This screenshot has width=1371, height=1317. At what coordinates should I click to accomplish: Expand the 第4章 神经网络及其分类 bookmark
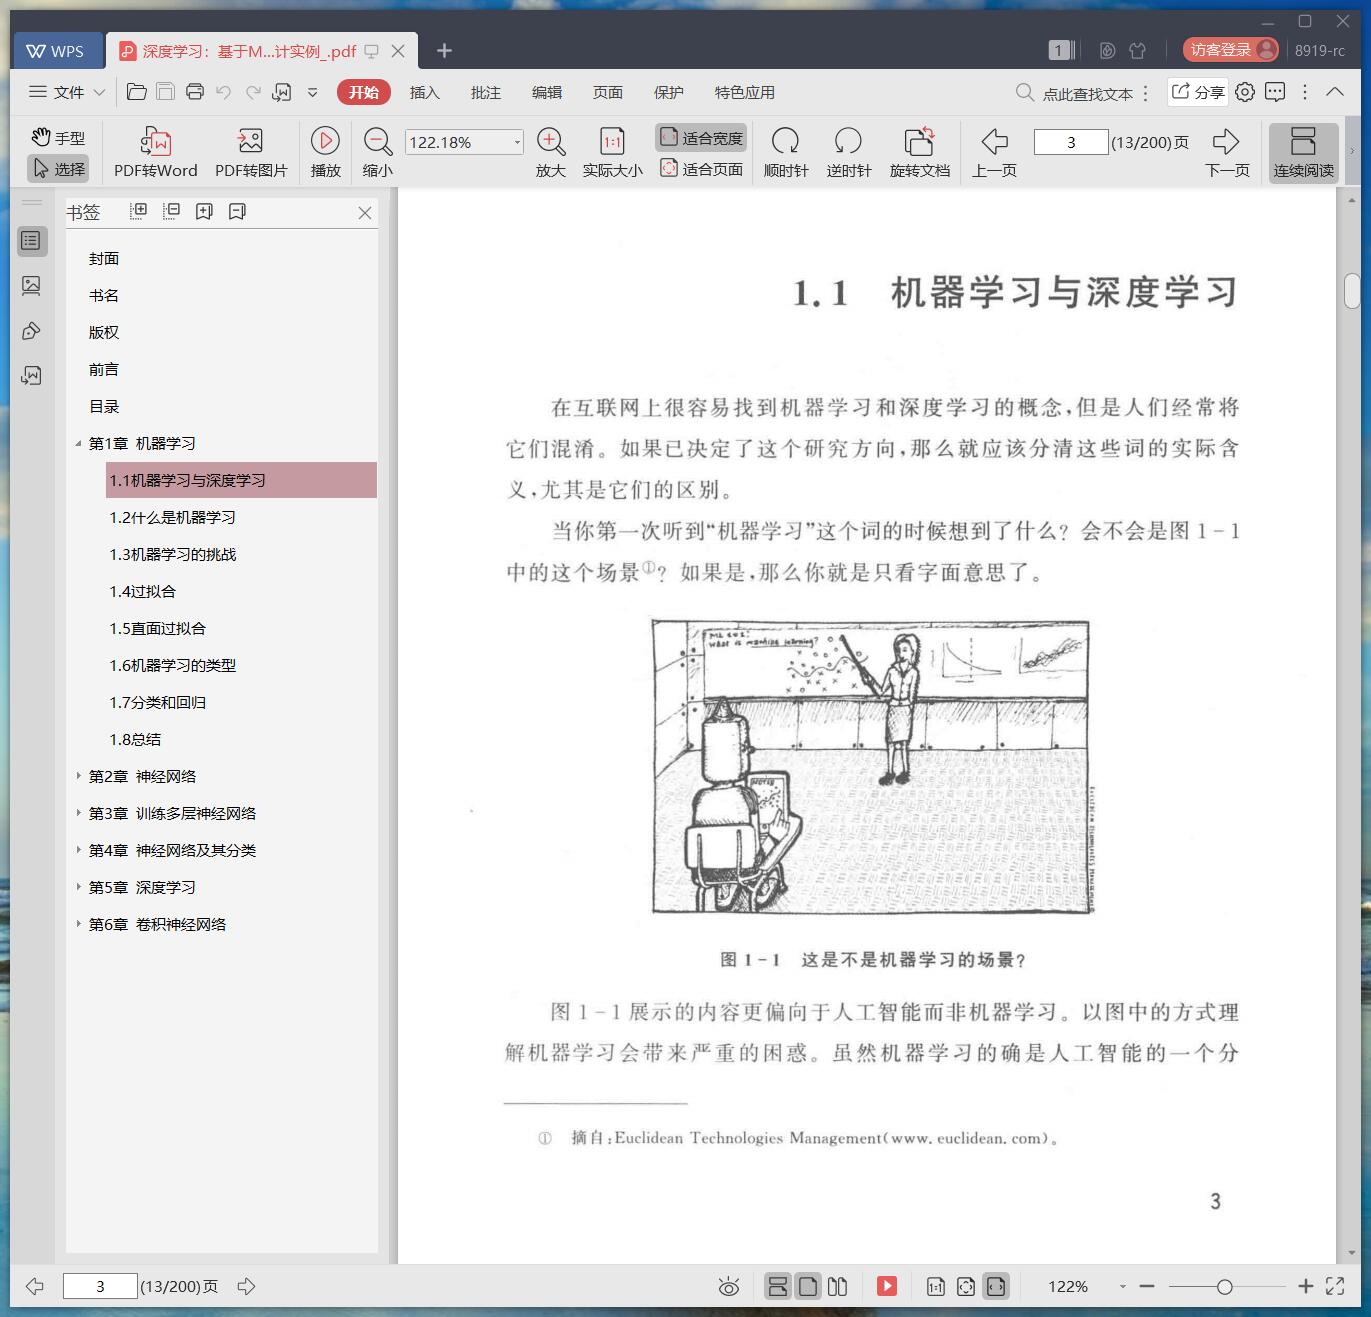coord(78,849)
